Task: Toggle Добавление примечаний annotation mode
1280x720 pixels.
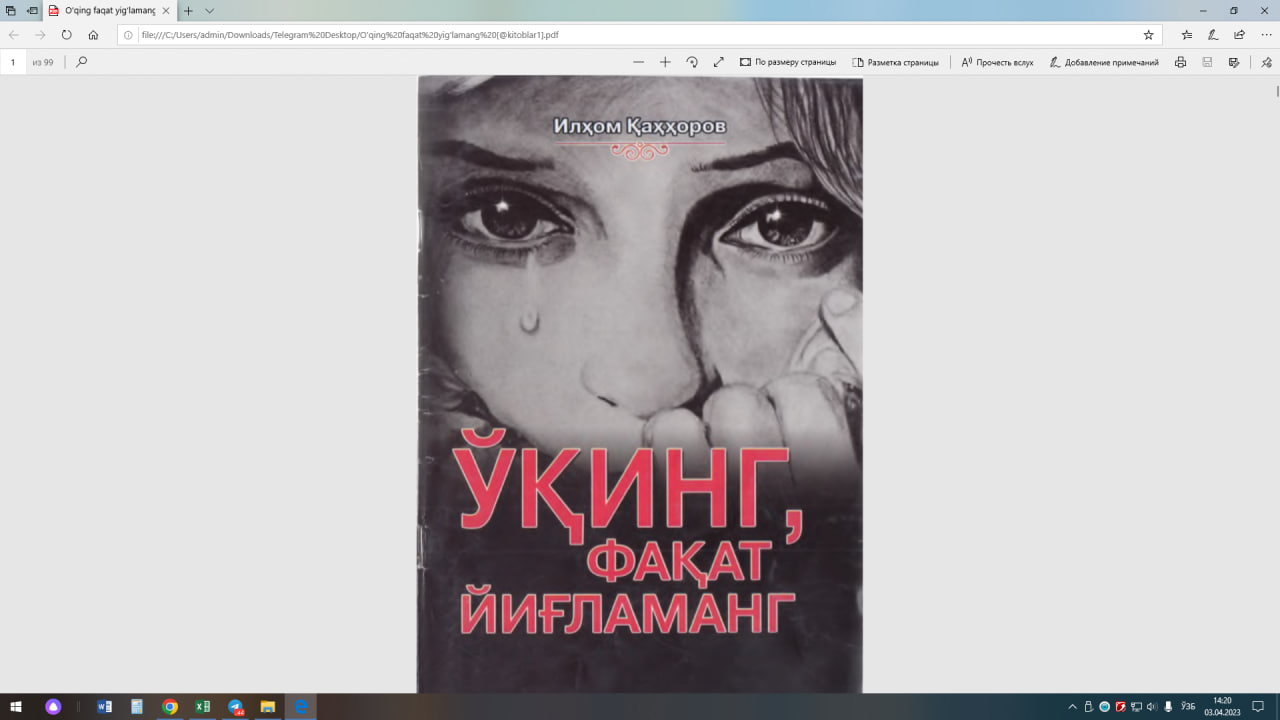Action: (x=1105, y=61)
